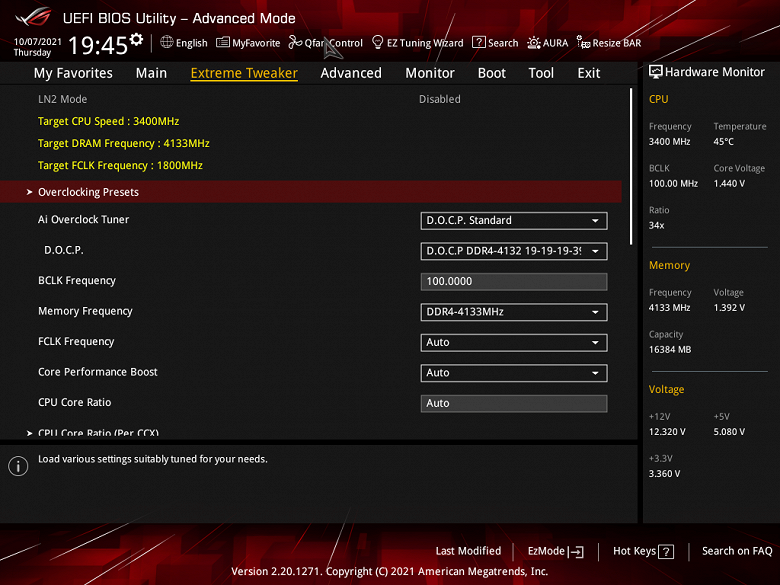Click the Hot Keys question mark icon
Image resolution: width=780 pixels, height=585 pixels.
pos(666,552)
